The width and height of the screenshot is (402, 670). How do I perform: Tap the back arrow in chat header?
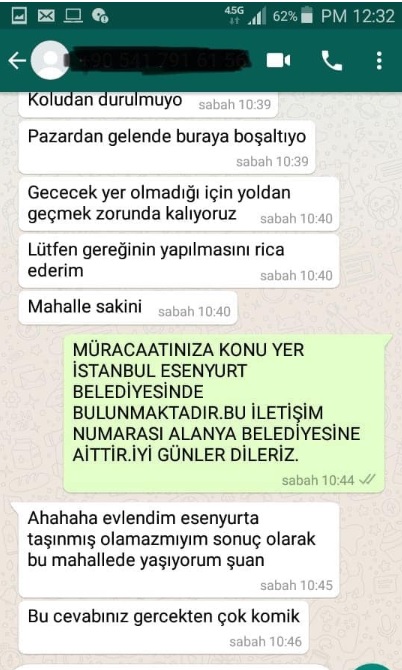(17, 61)
